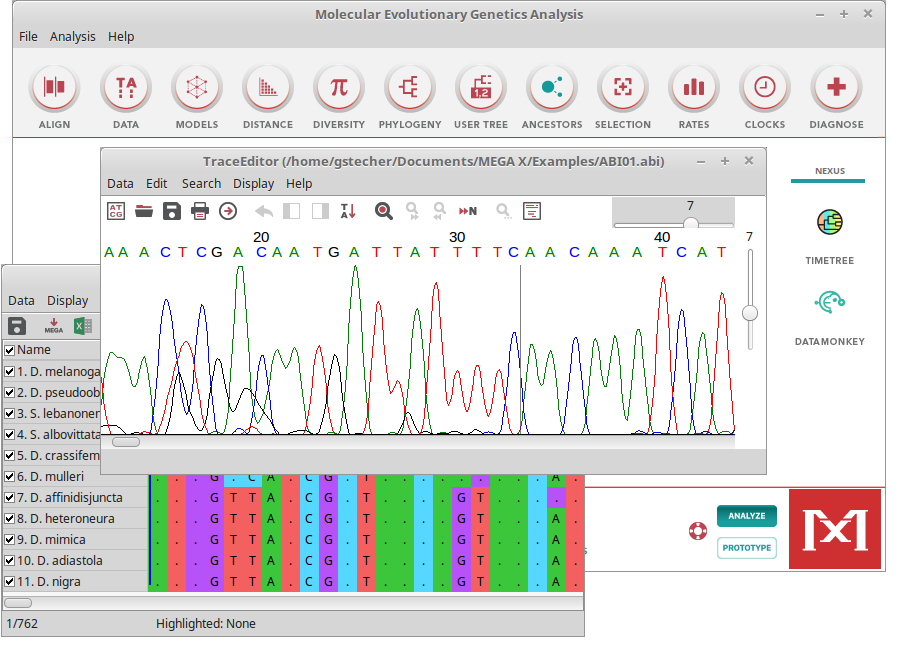Click the vertical trace height slider handle

point(750,314)
